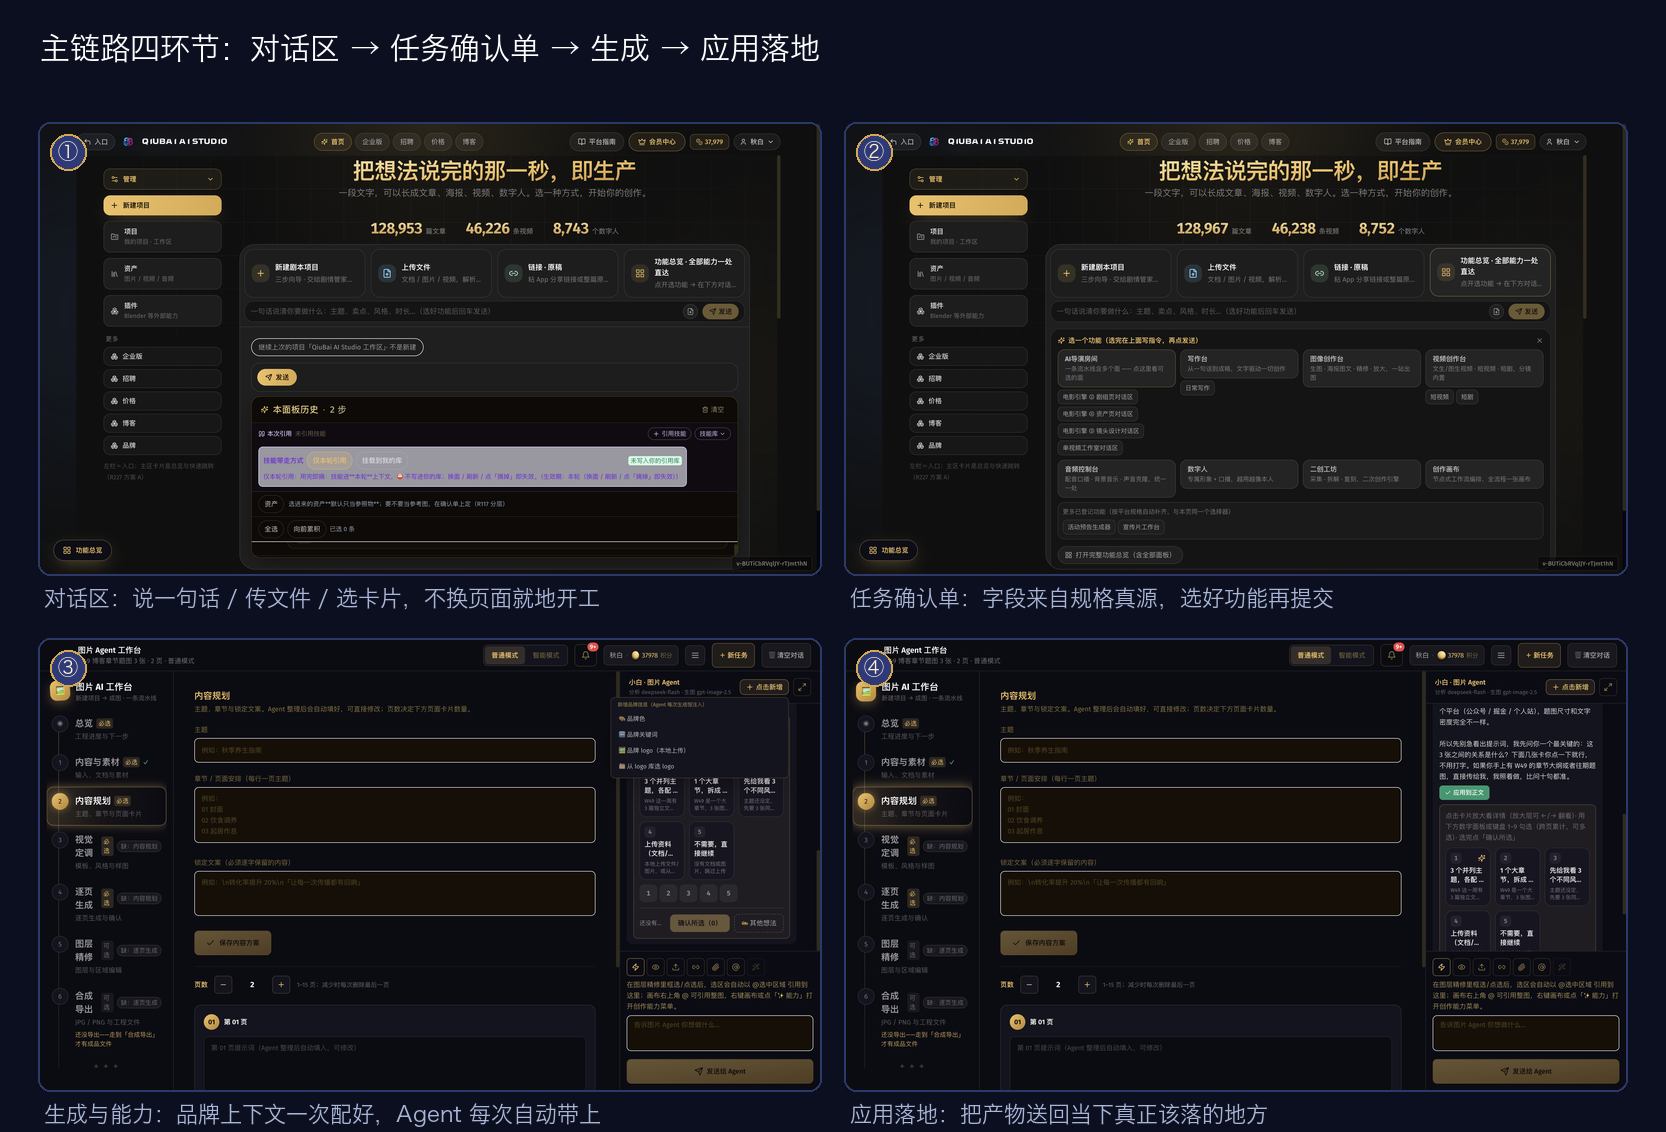Select 挂载到我的库 option in screenshot 1
Screen dimensions: 1666x1132
point(382,461)
